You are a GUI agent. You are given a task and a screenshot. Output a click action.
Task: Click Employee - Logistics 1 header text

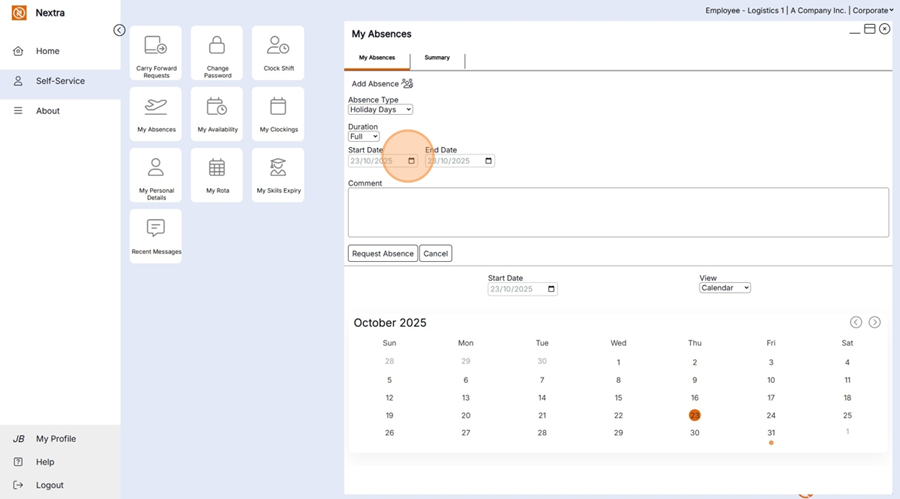click(x=744, y=10)
